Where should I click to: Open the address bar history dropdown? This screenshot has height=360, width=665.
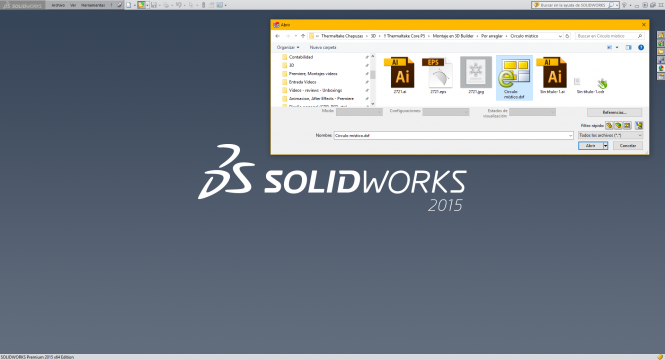[x=560, y=36]
